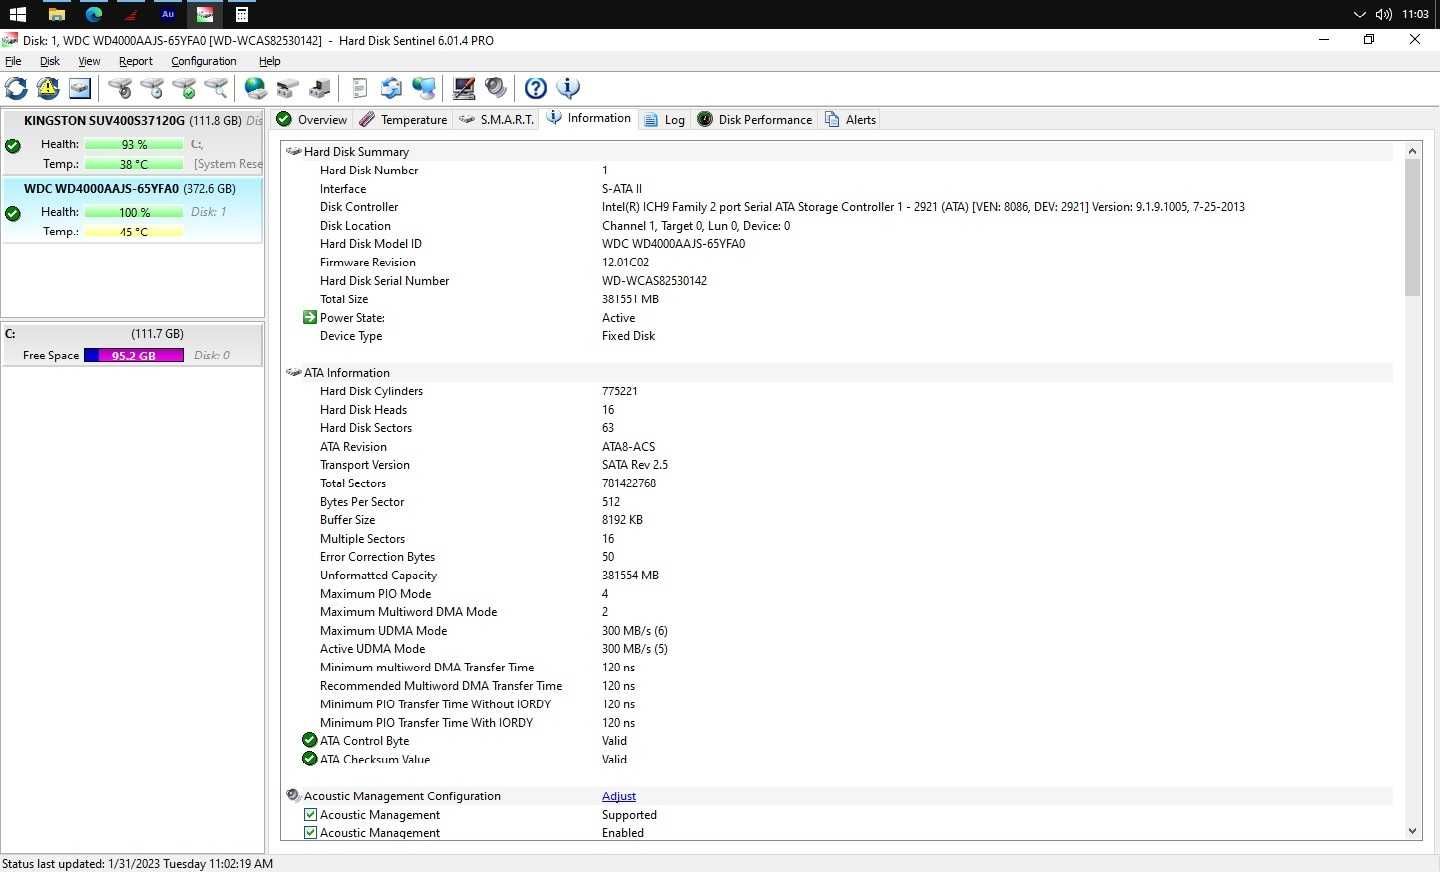This screenshot has width=1440, height=872.
Task: Open the Configuration menu
Action: pyautogui.click(x=203, y=61)
